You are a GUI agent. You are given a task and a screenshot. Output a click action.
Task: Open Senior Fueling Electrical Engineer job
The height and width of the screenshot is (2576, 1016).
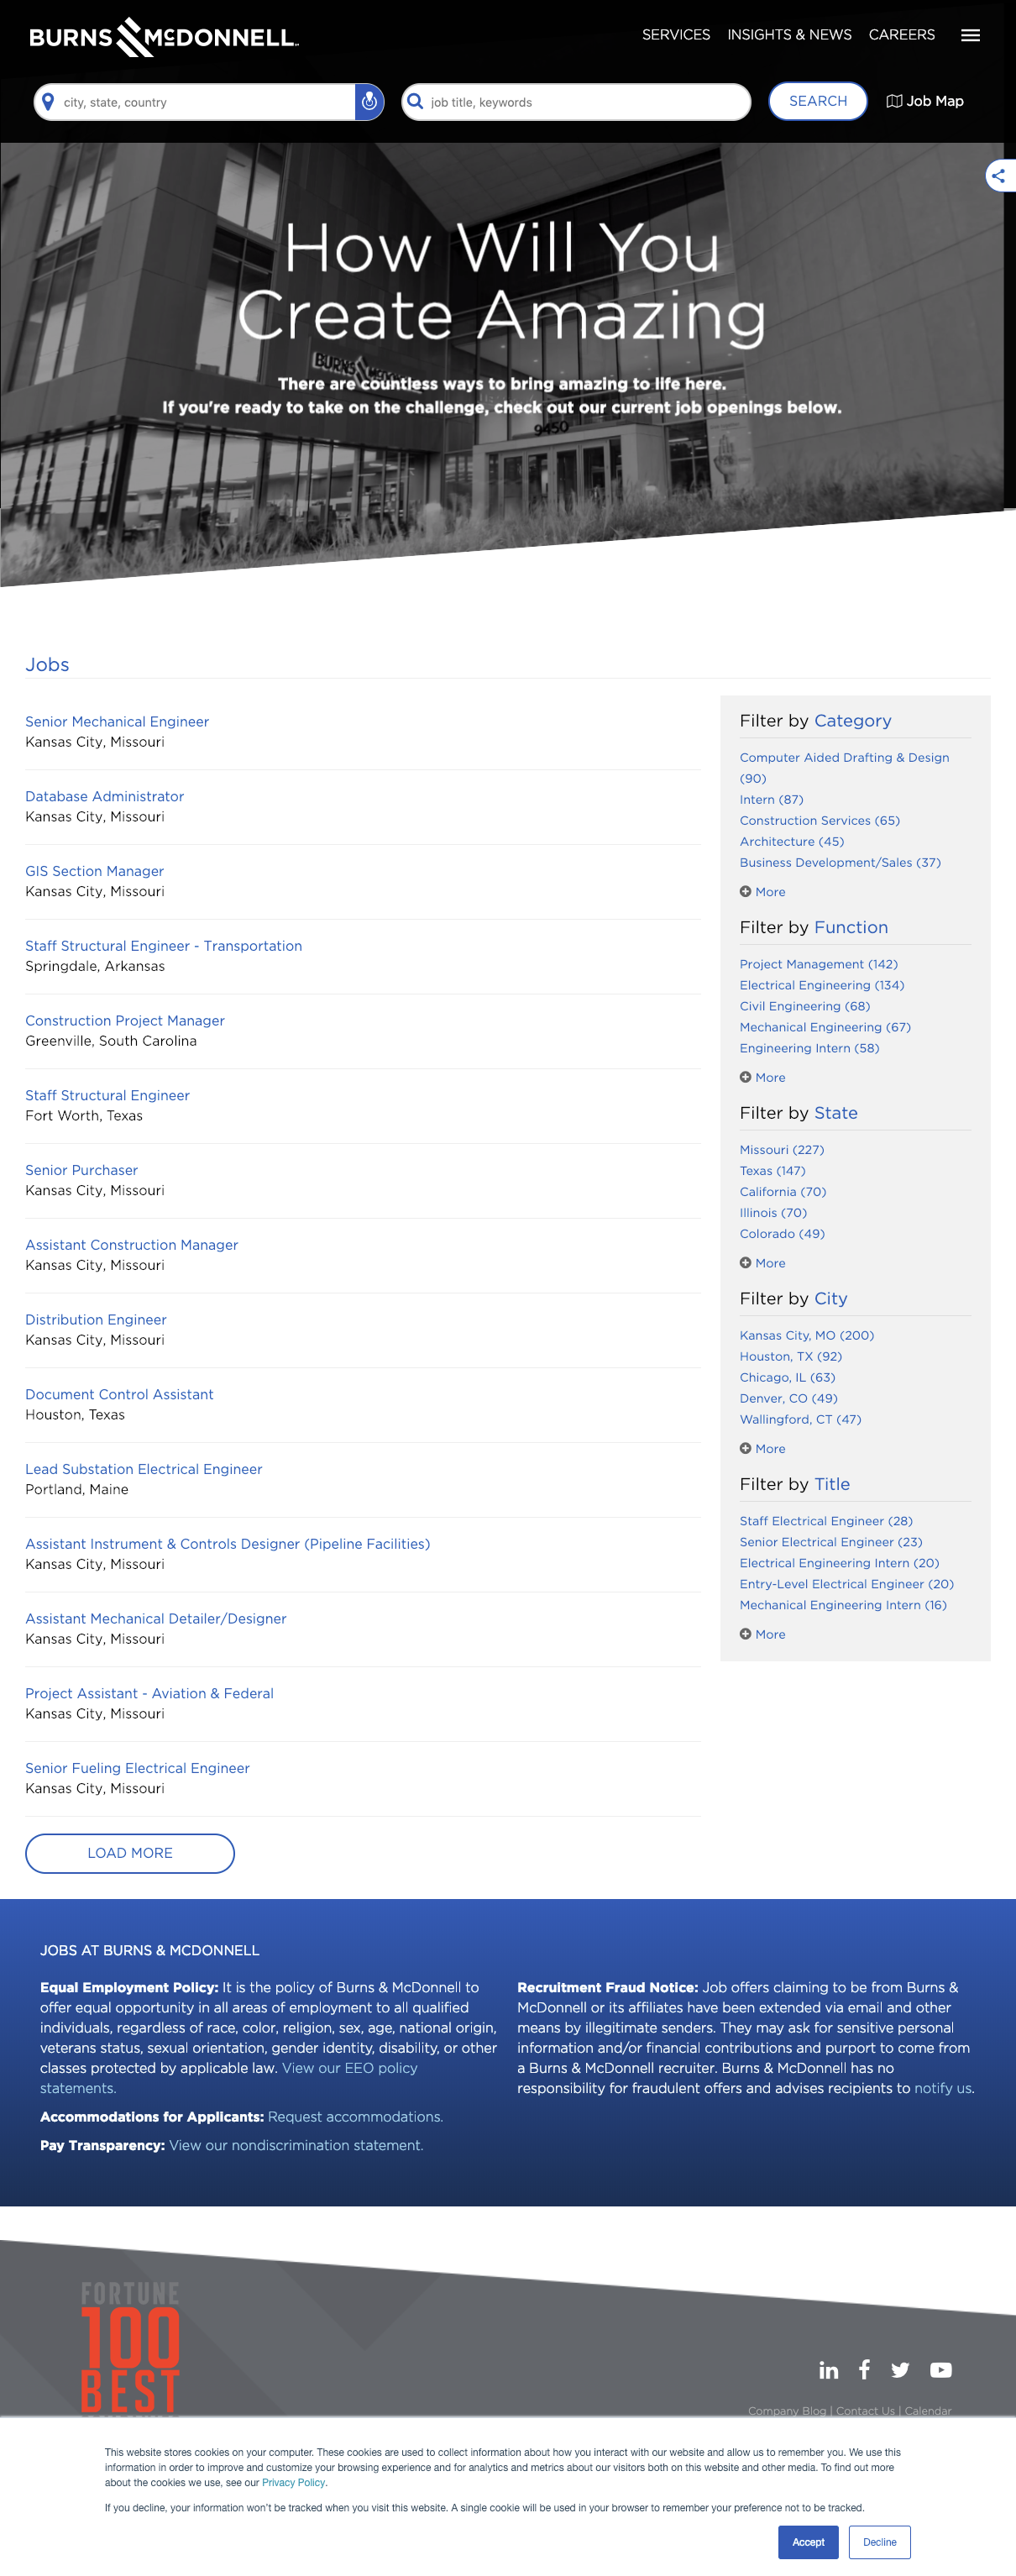click(138, 1769)
